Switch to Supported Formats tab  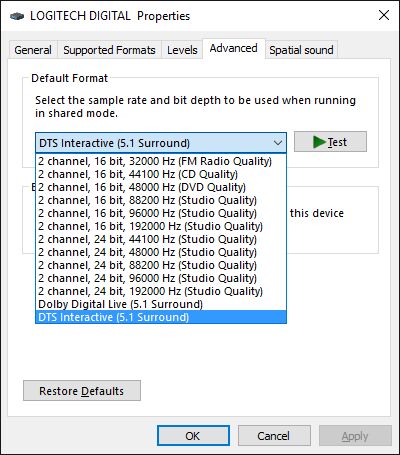pos(109,50)
